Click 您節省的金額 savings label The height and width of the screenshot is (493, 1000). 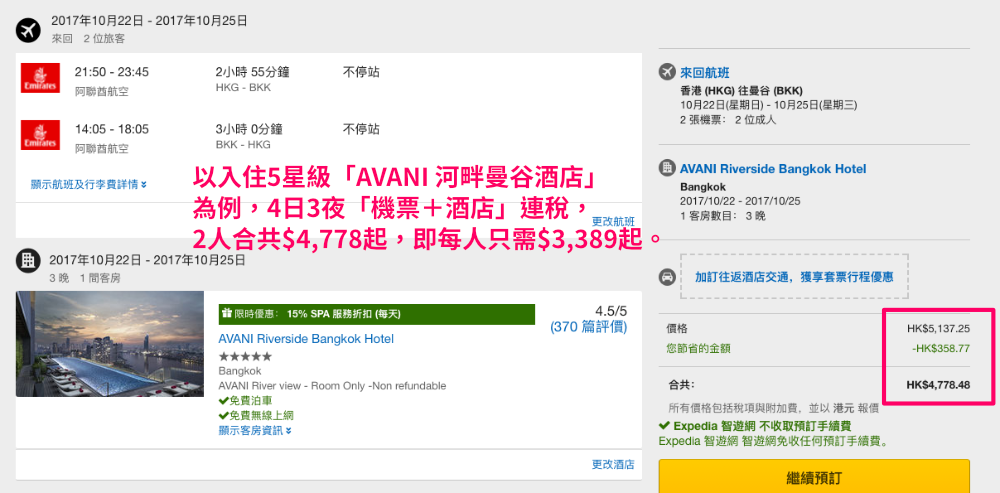point(698,348)
